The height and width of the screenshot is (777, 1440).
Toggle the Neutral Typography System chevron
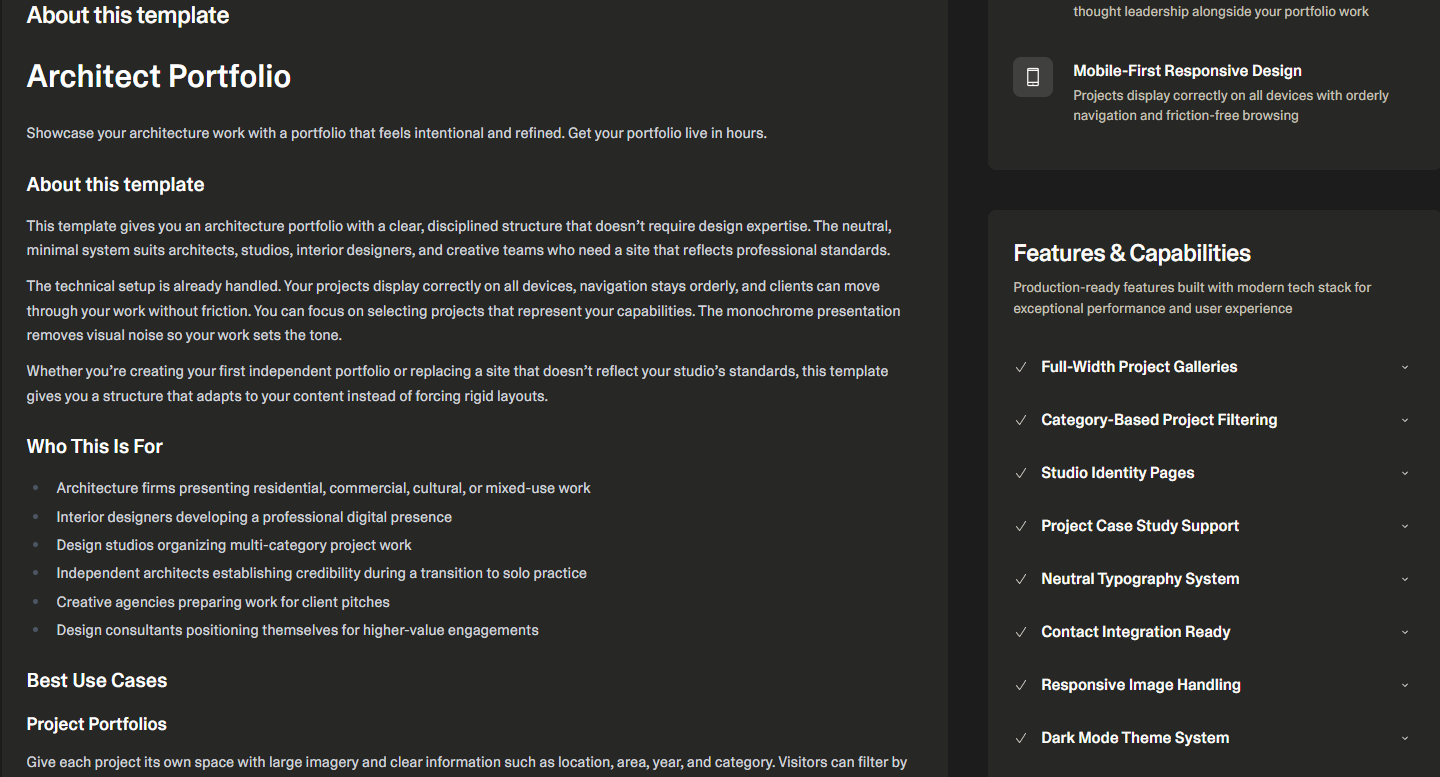click(1404, 579)
